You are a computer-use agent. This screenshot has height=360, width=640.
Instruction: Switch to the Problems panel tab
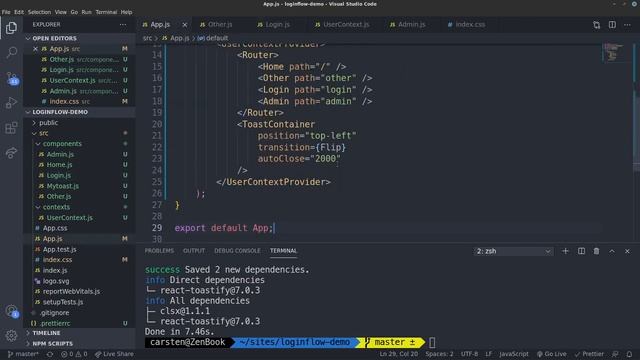pyautogui.click(x=159, y=251)
